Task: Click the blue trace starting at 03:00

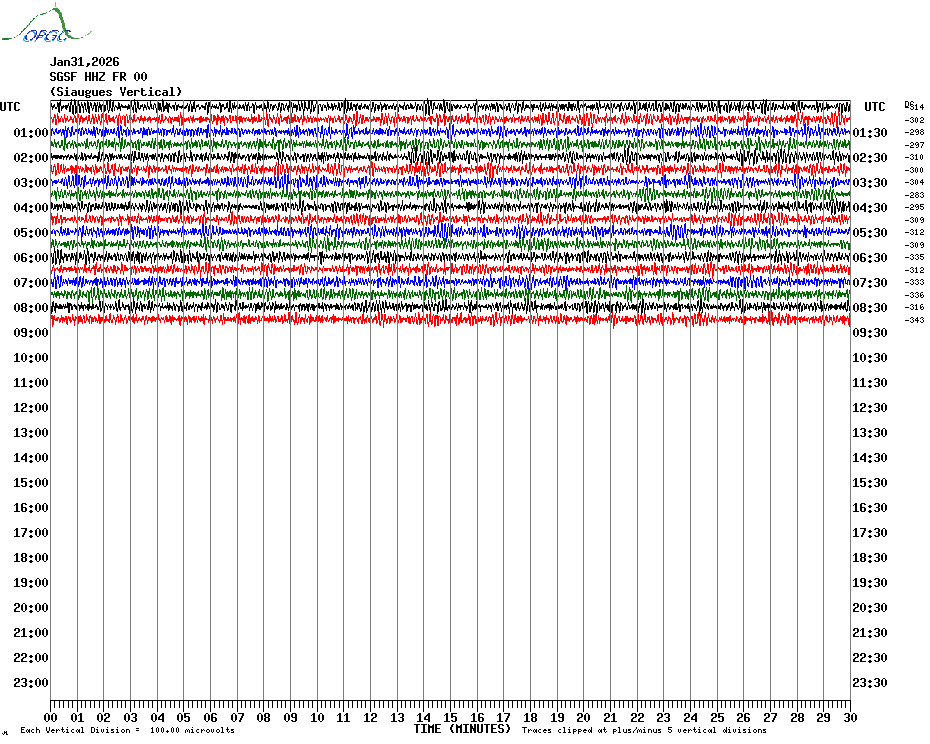Action: pyautogui.click(x=450, y=182)
